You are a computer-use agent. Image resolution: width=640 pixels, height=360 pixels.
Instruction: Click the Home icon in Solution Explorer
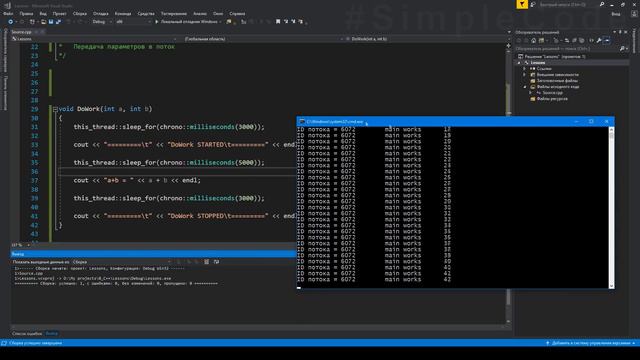(x=533, y=40)
